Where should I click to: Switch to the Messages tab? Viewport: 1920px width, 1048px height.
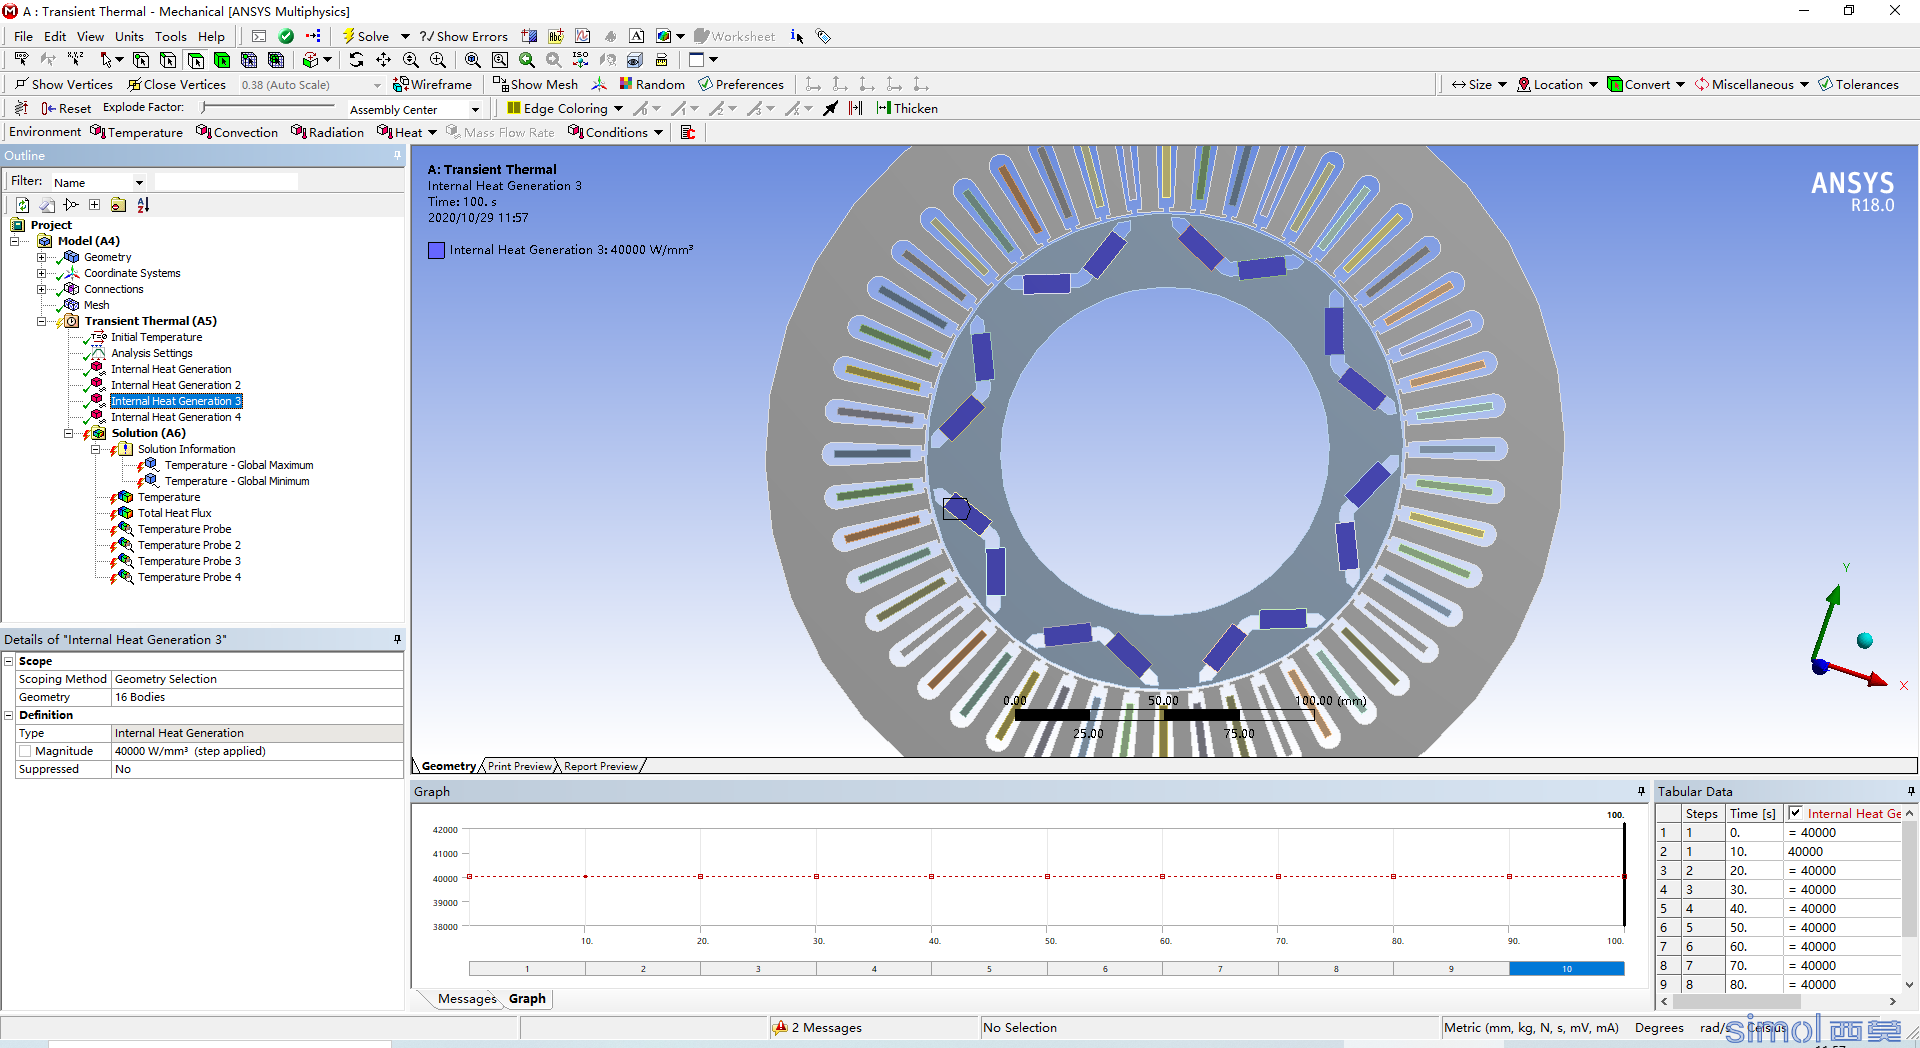466,998
